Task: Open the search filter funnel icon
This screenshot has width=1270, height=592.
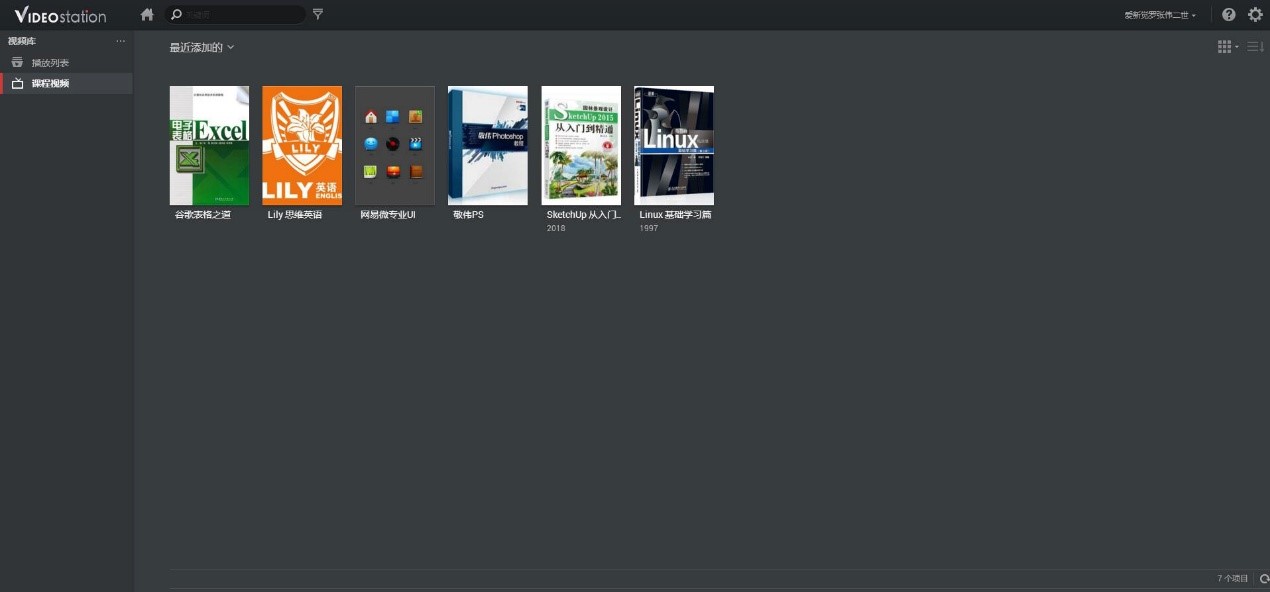Action: (x=318, y=15)
